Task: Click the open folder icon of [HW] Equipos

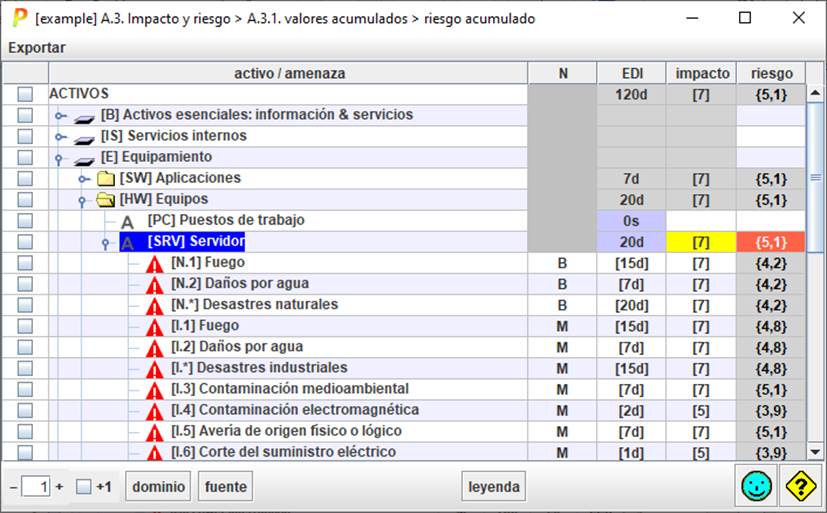Action: tap(106, 200)
